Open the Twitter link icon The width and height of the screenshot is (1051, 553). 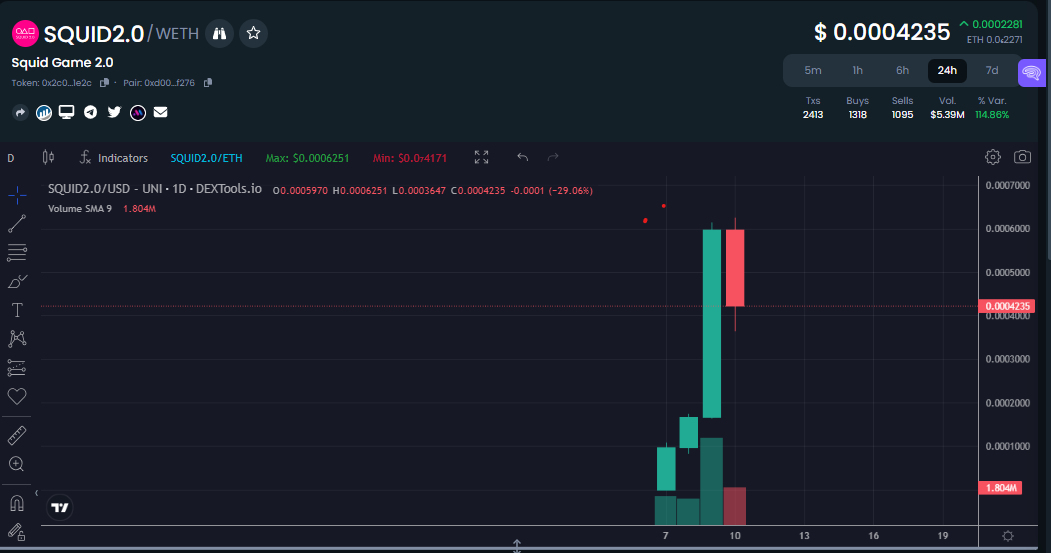click(115, 112)
